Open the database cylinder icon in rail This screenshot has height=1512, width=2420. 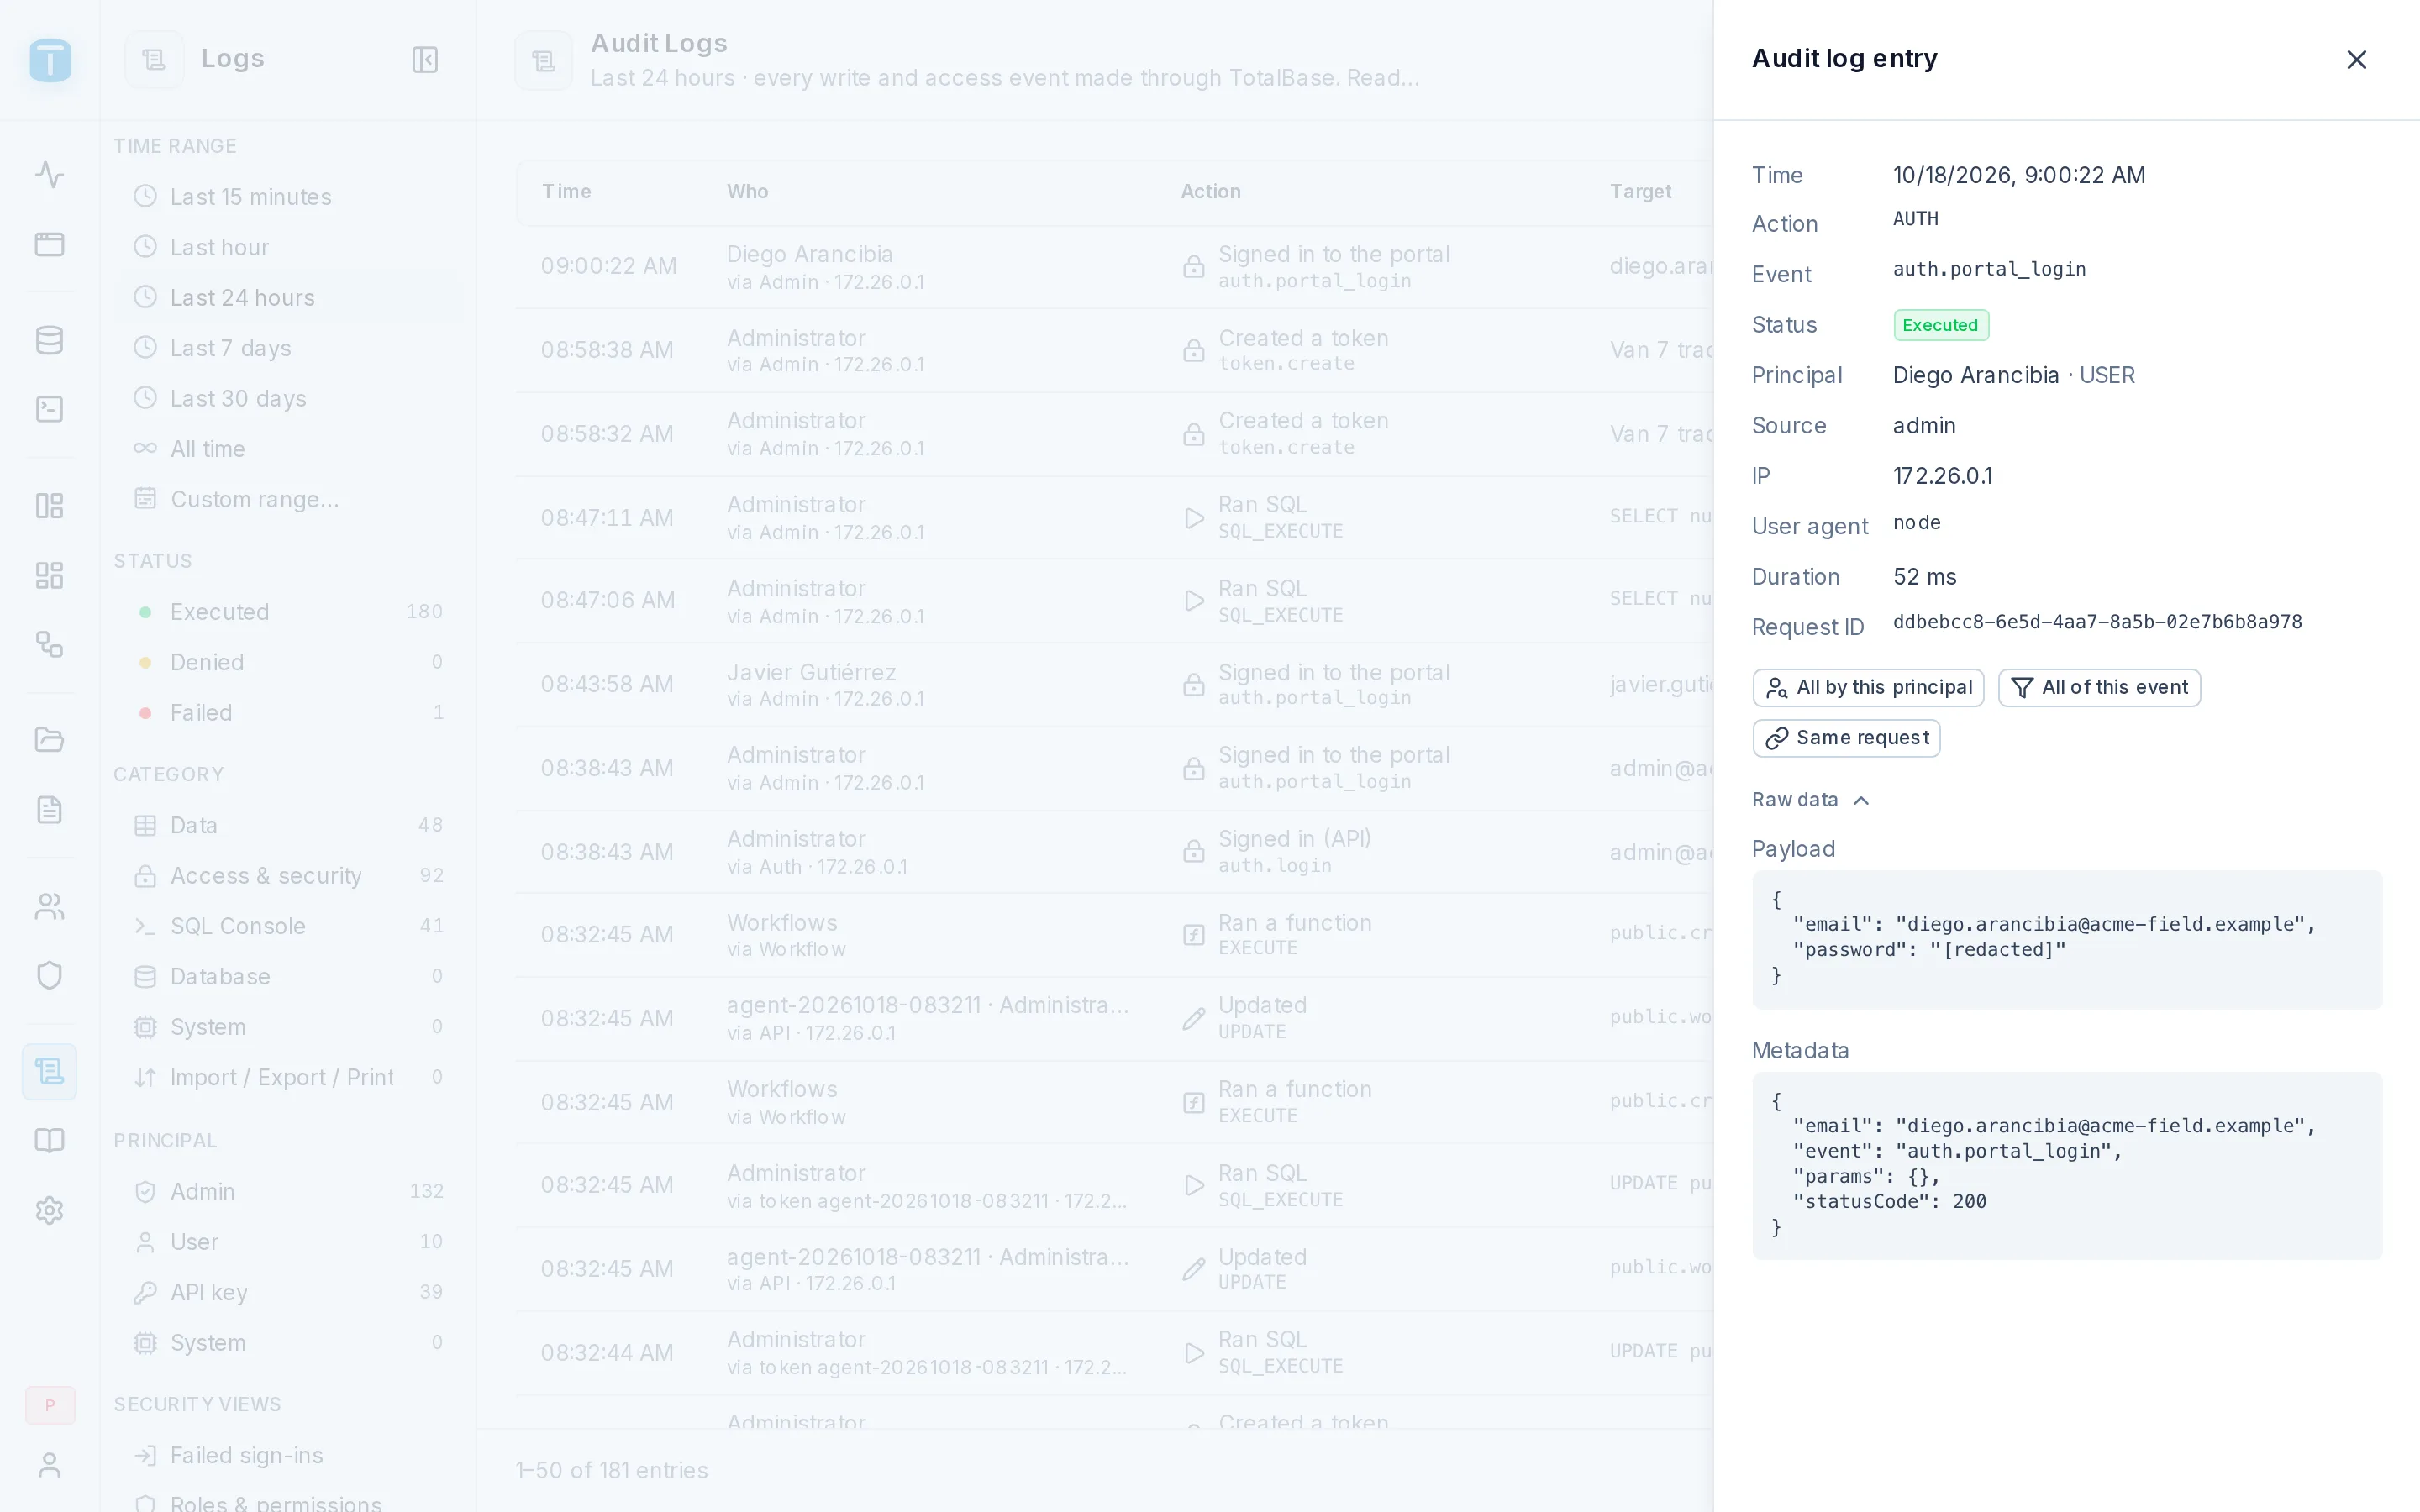pyautogui.click(x=50, y=340)
